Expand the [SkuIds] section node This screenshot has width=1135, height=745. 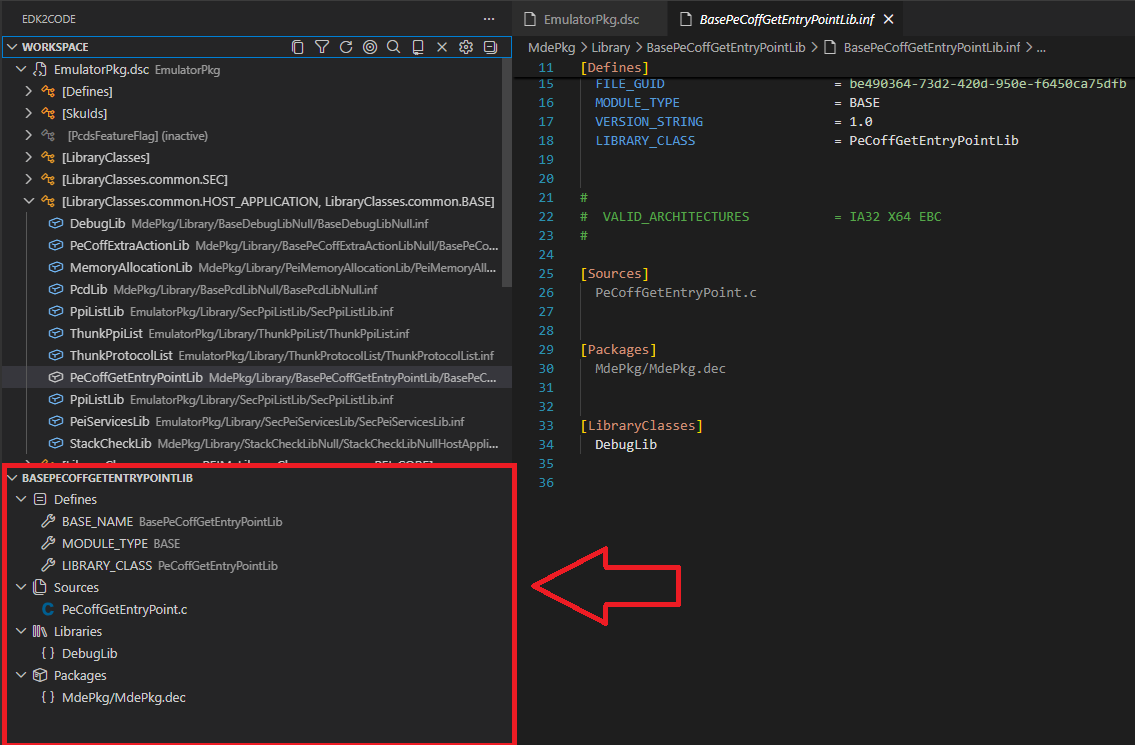tap(28, 114)
